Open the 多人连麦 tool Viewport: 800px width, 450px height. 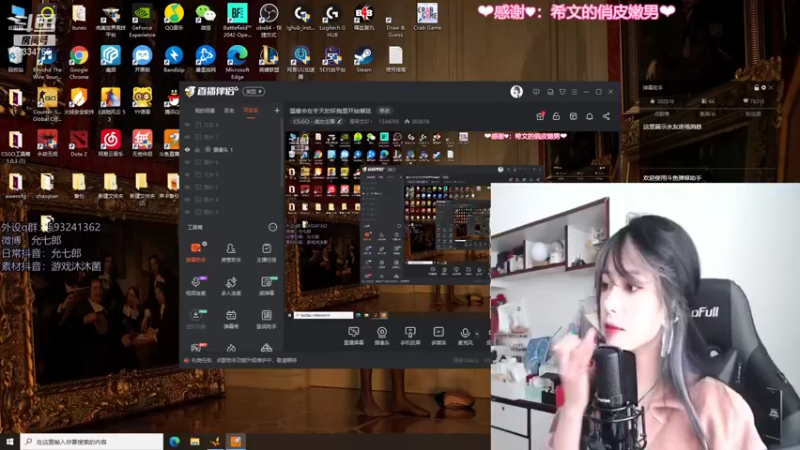point(231,286)
